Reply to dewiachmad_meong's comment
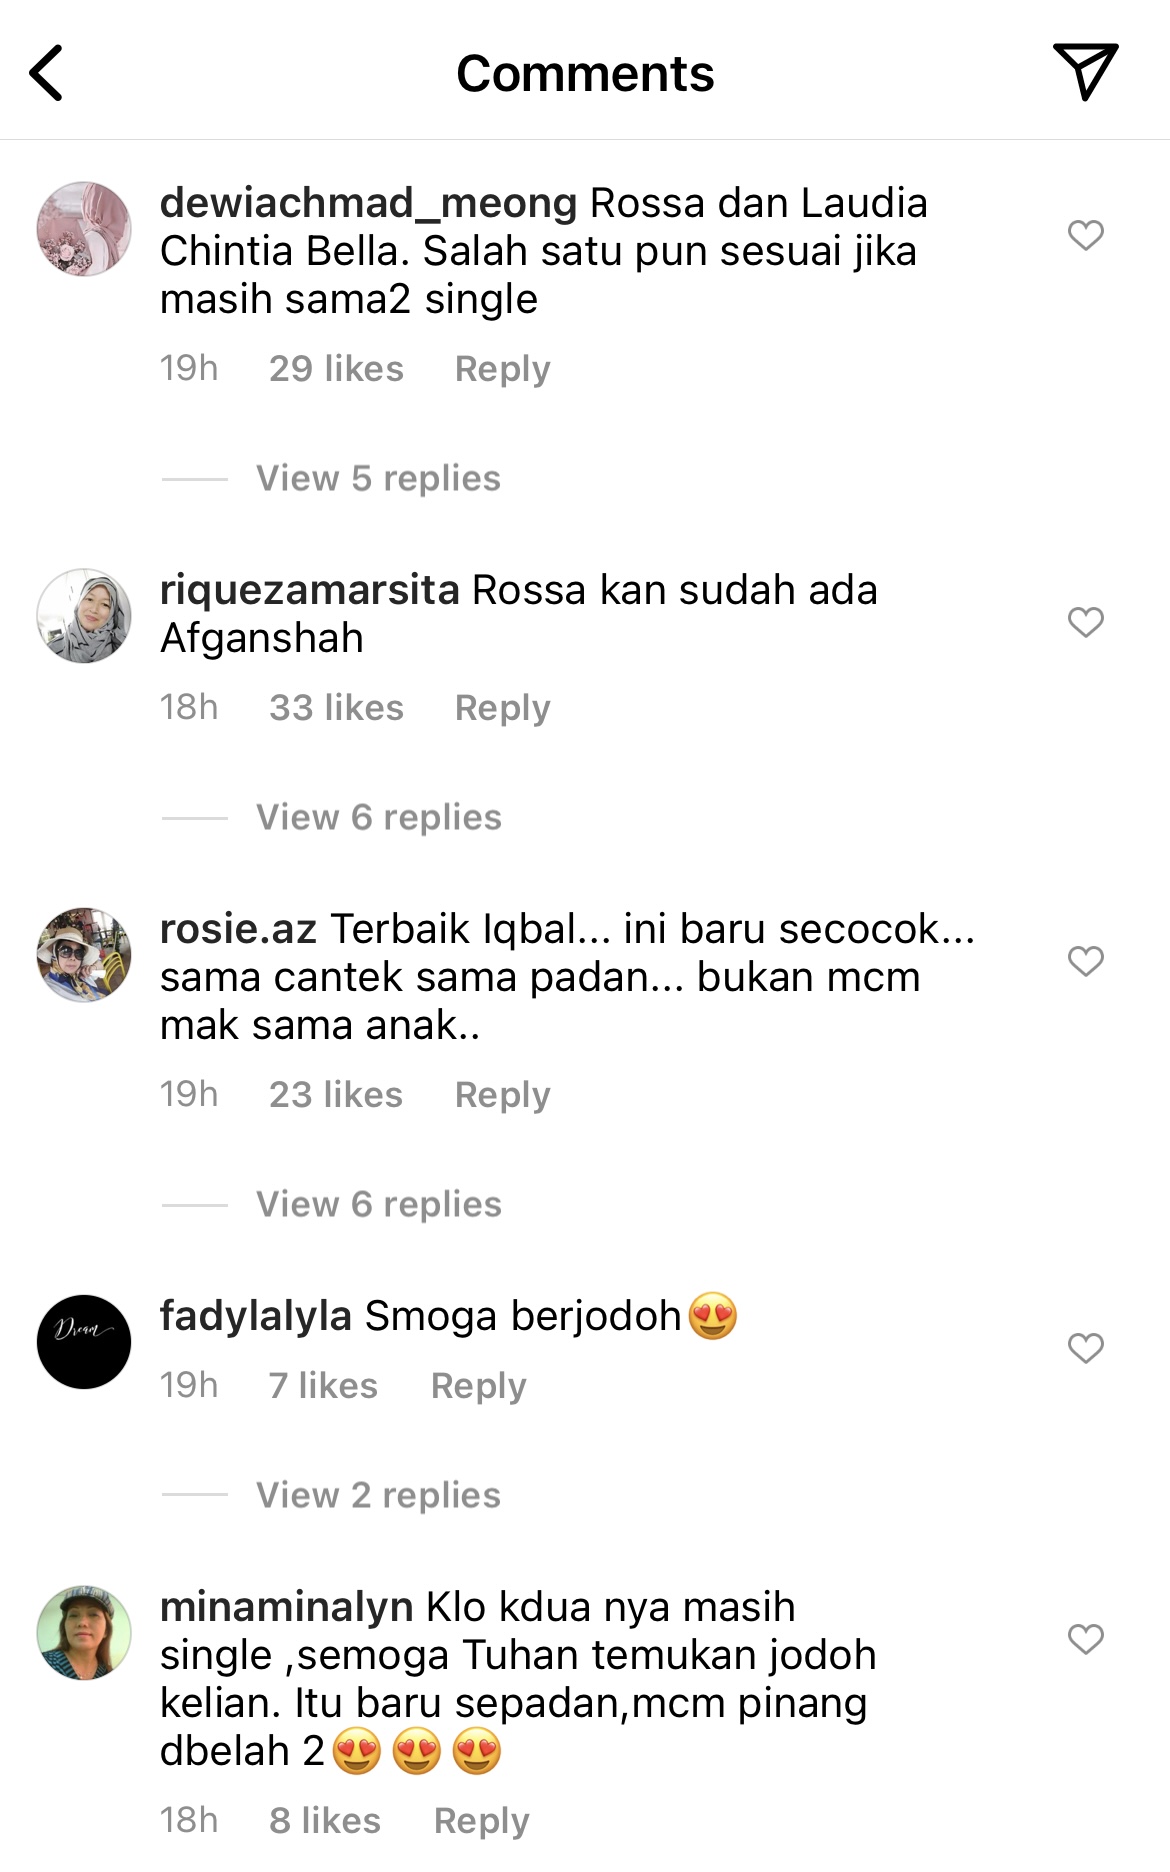1170x1872 pixels. 502,369
